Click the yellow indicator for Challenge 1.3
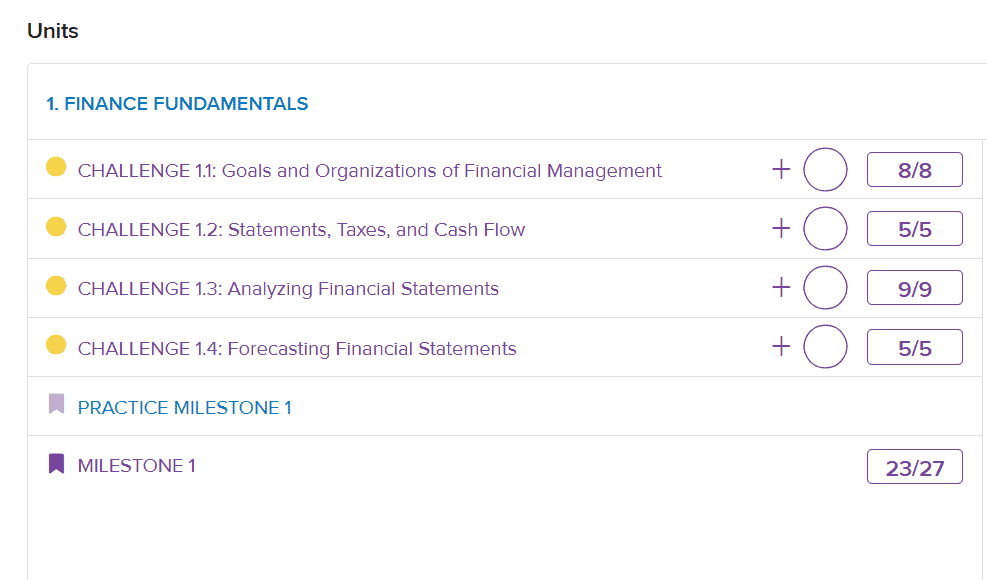 tap(56, 285)
